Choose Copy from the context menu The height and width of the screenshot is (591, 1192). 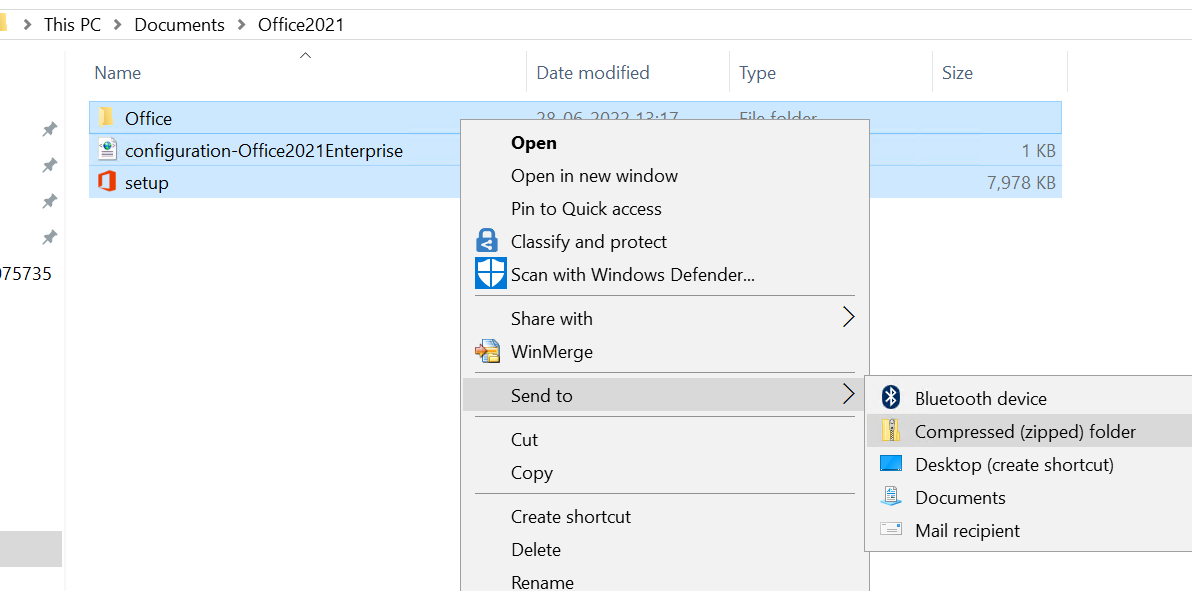click(531, 473)
